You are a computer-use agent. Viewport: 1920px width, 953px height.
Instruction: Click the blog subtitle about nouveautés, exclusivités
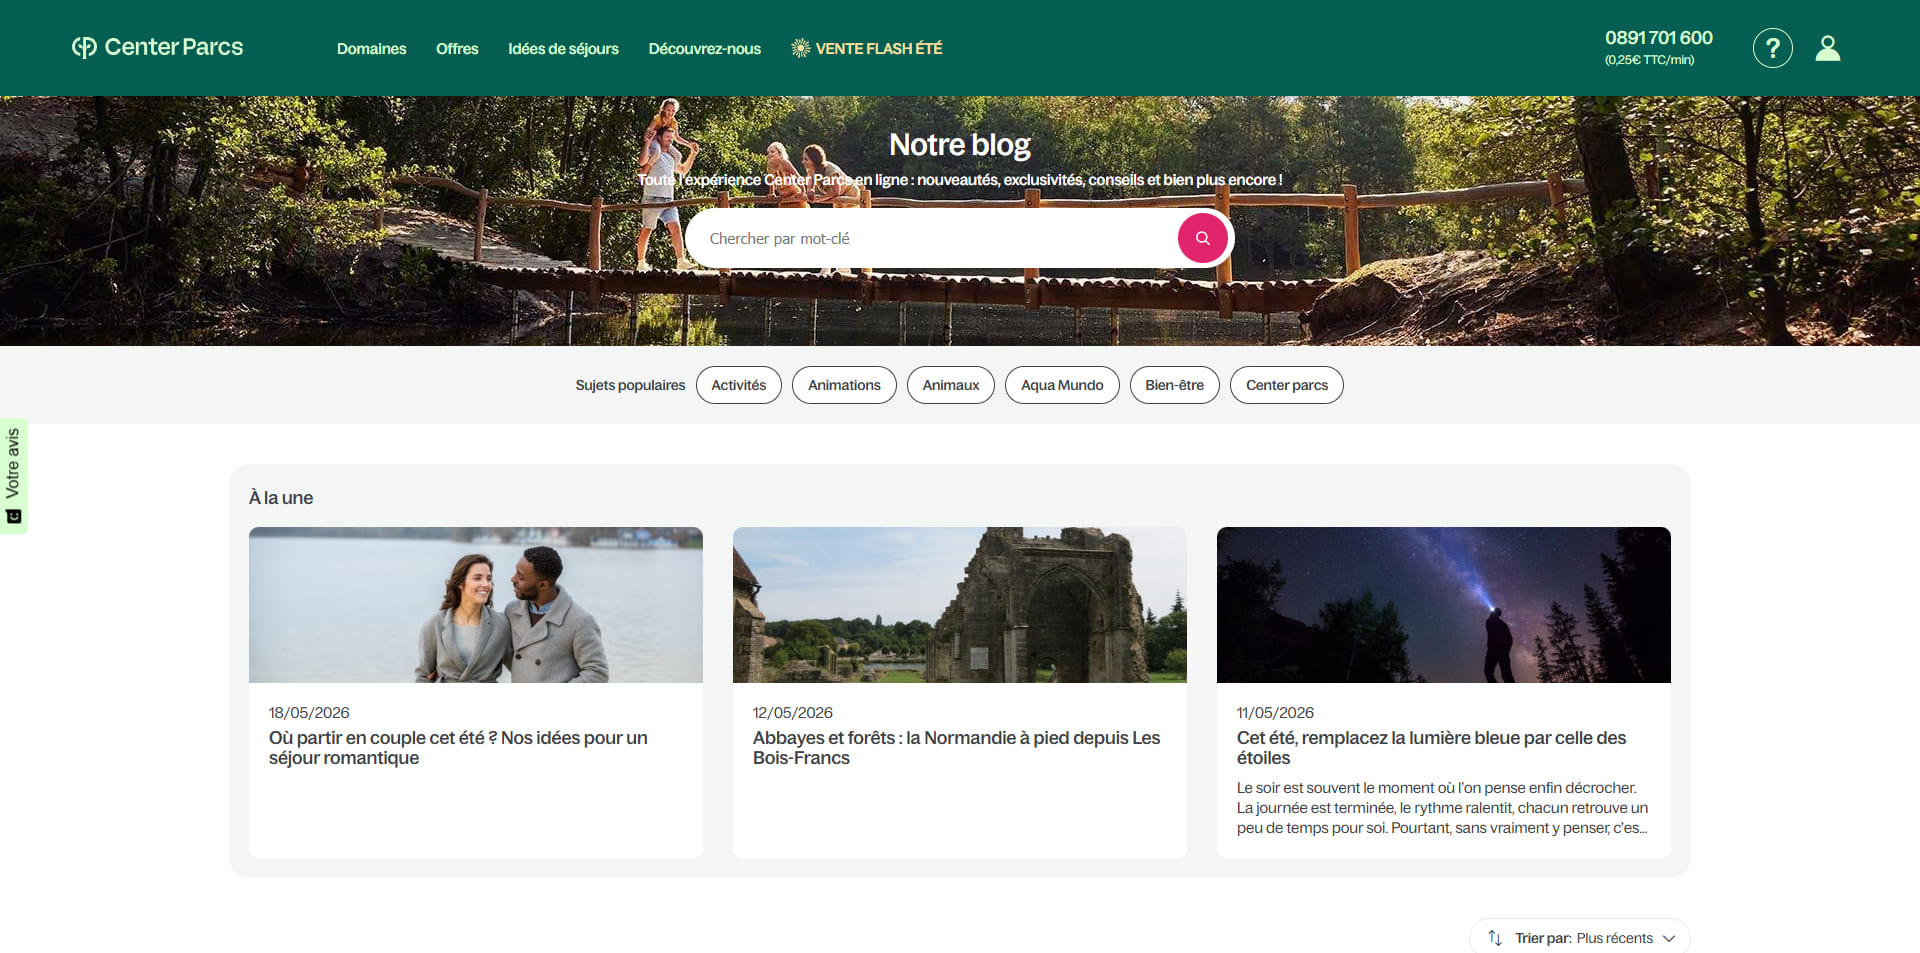[960, 180]
